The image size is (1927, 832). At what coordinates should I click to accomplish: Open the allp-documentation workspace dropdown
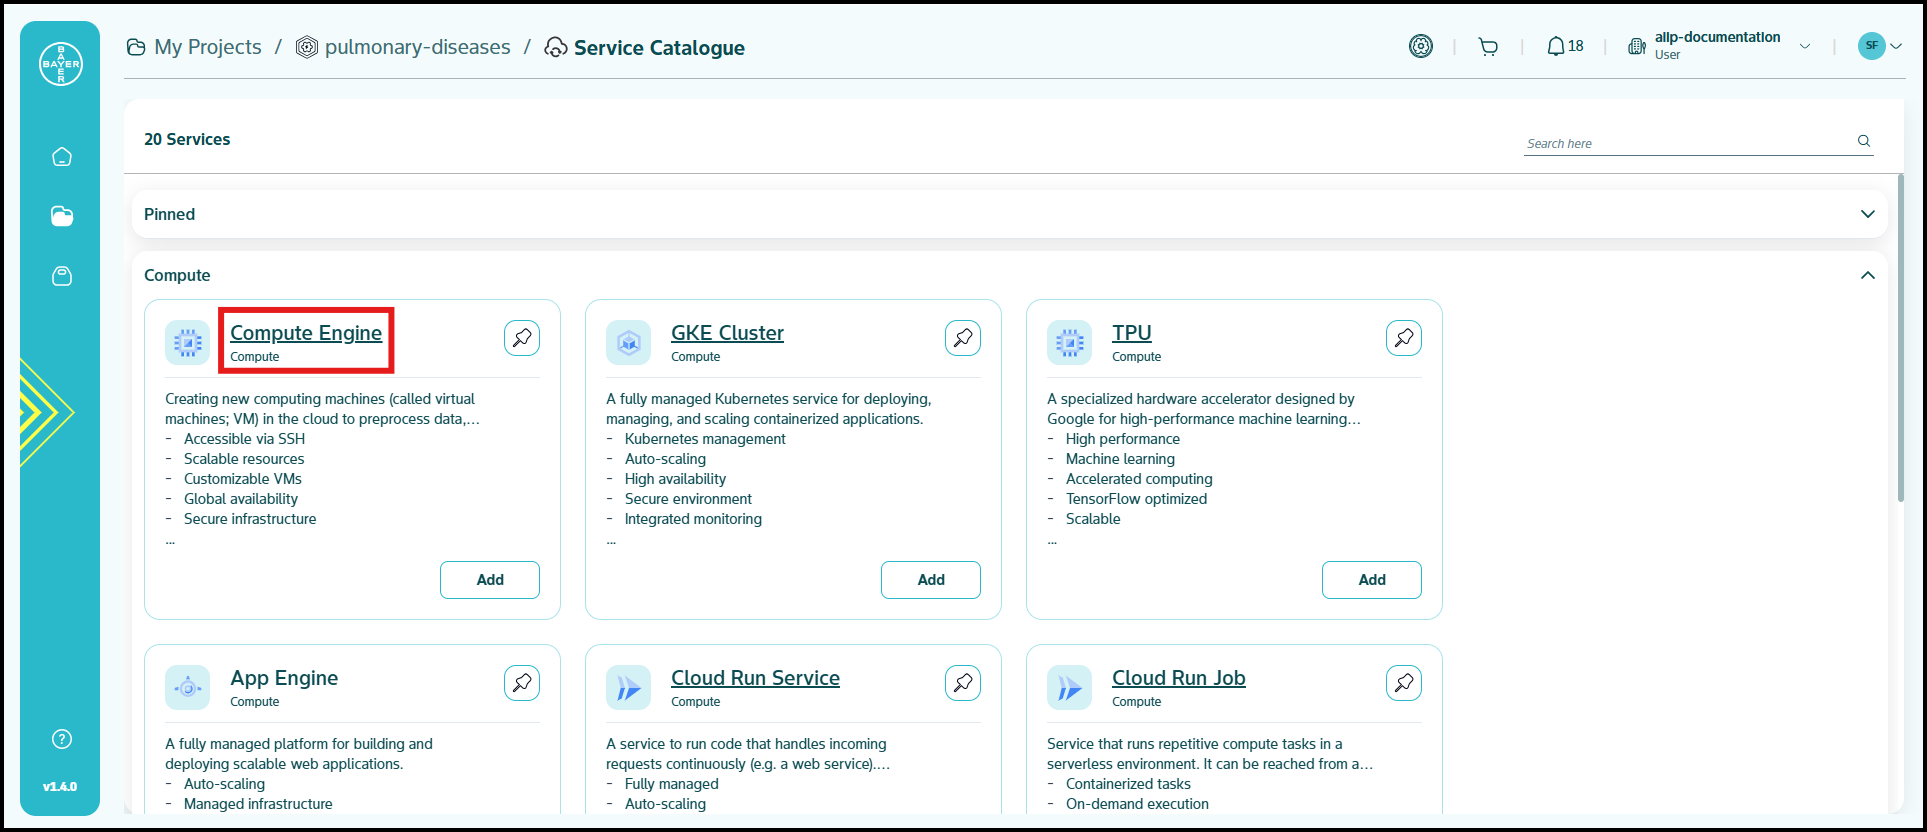click(x=1804, y=46)
